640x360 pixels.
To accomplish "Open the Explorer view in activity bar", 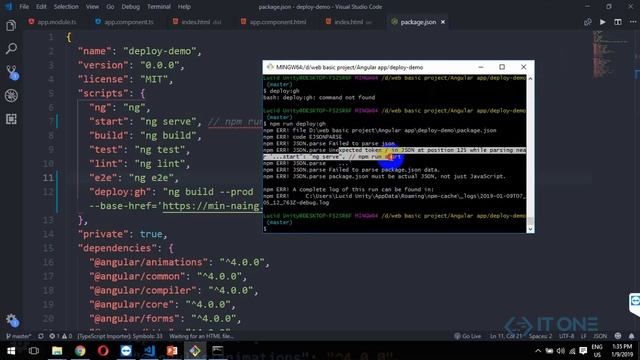I will pos(11,26).
